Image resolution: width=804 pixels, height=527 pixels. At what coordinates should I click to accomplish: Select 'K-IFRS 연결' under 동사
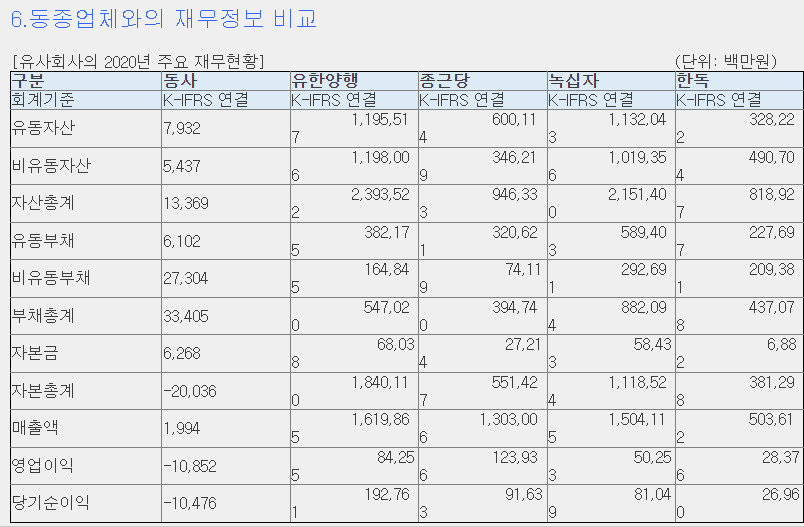pyautogui.click(x=205, y=99)
